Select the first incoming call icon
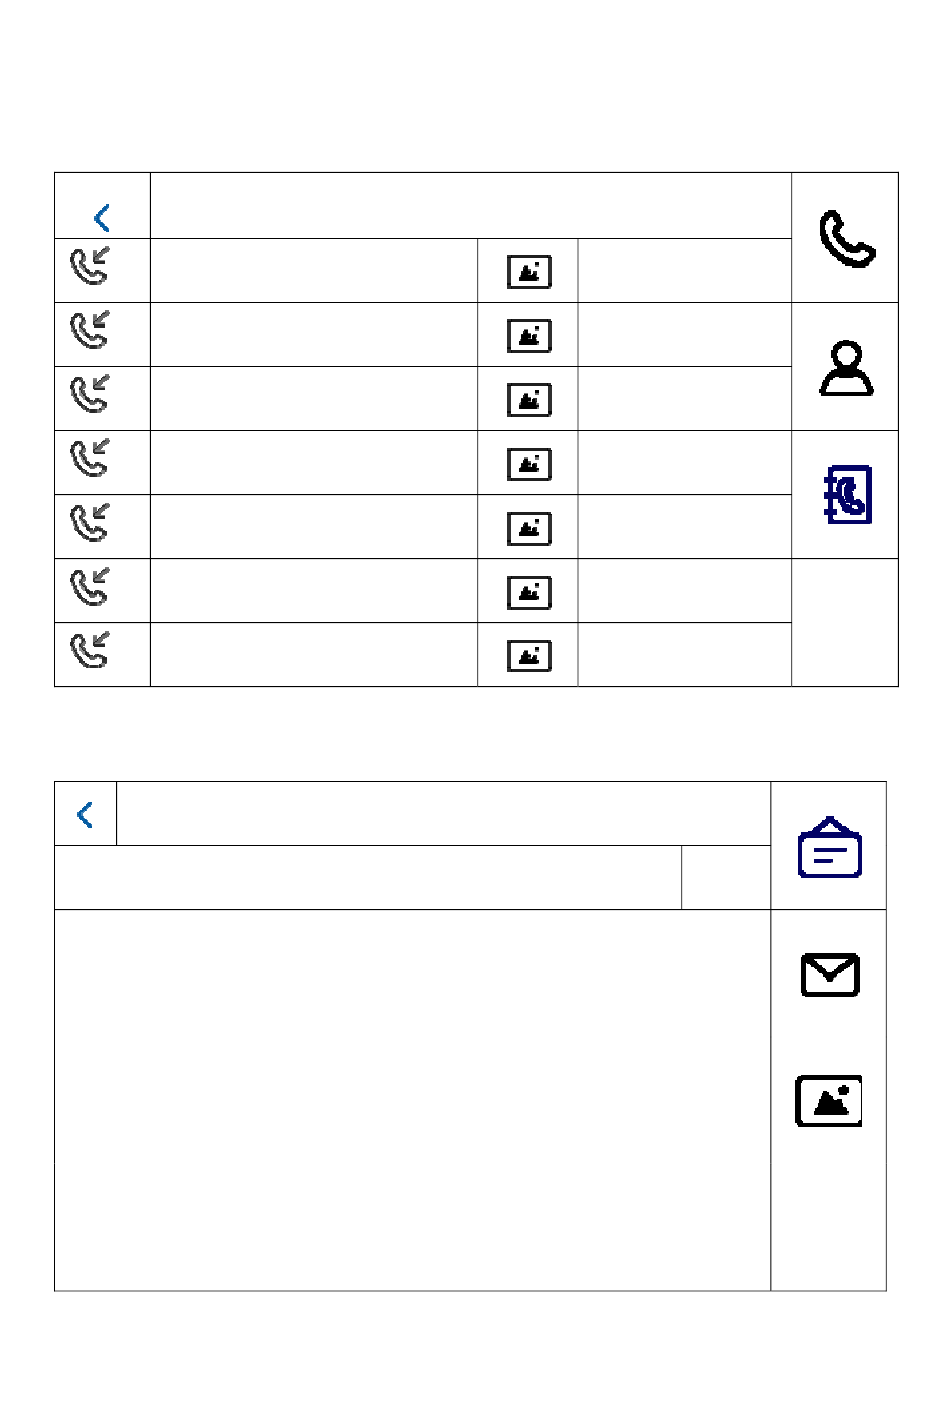Screen dimensions: 950x1409 (x=90, y=265)
